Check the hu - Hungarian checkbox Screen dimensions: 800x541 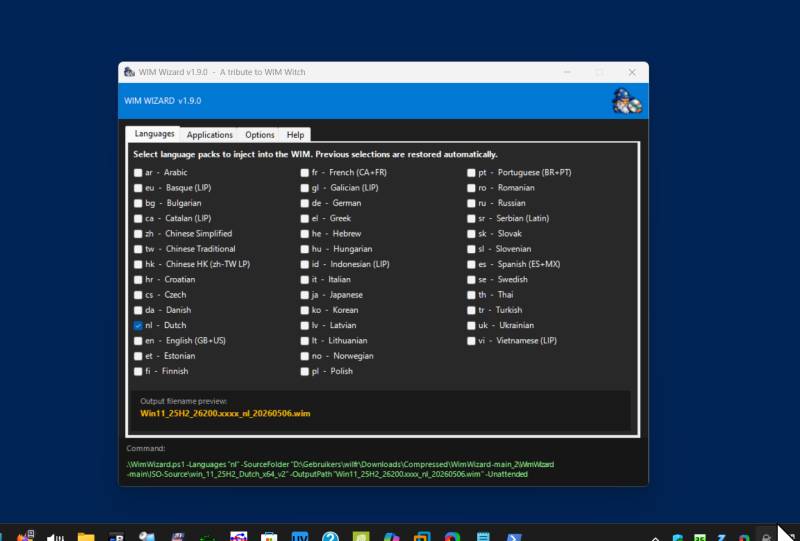pyautogui.click(x=305, y=249)
